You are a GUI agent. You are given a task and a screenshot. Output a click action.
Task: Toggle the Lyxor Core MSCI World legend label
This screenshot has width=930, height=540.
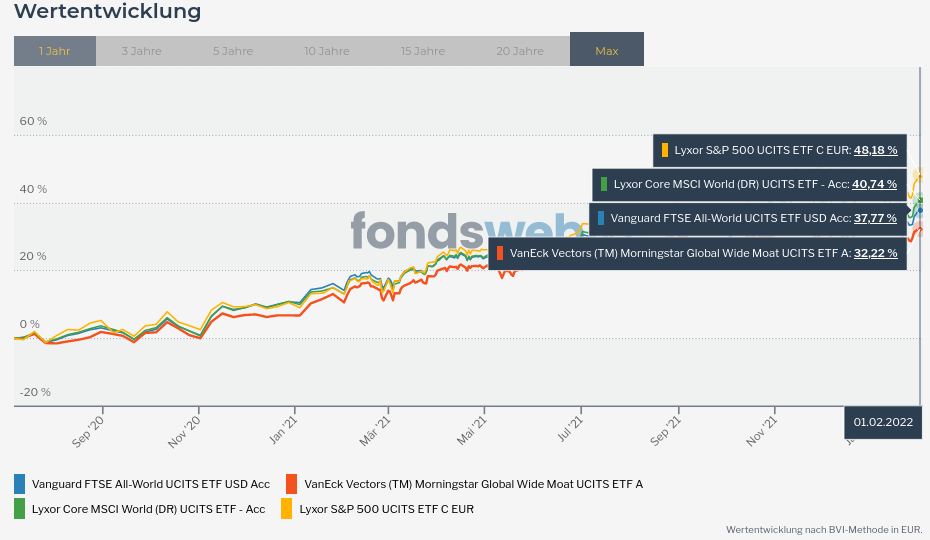click(x=148, y=509)
